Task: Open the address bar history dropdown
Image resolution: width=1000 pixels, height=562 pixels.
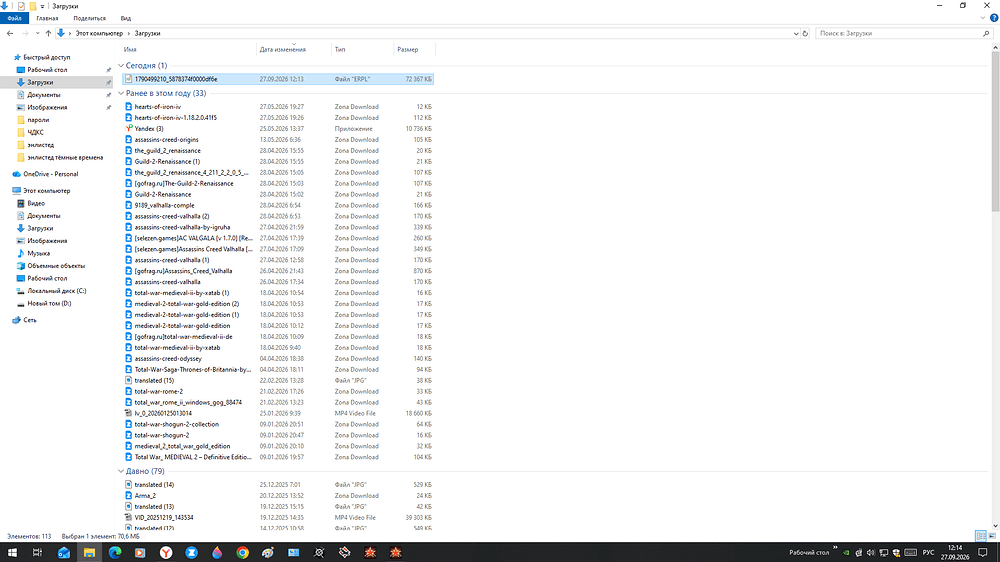Action: click(796, 33)
